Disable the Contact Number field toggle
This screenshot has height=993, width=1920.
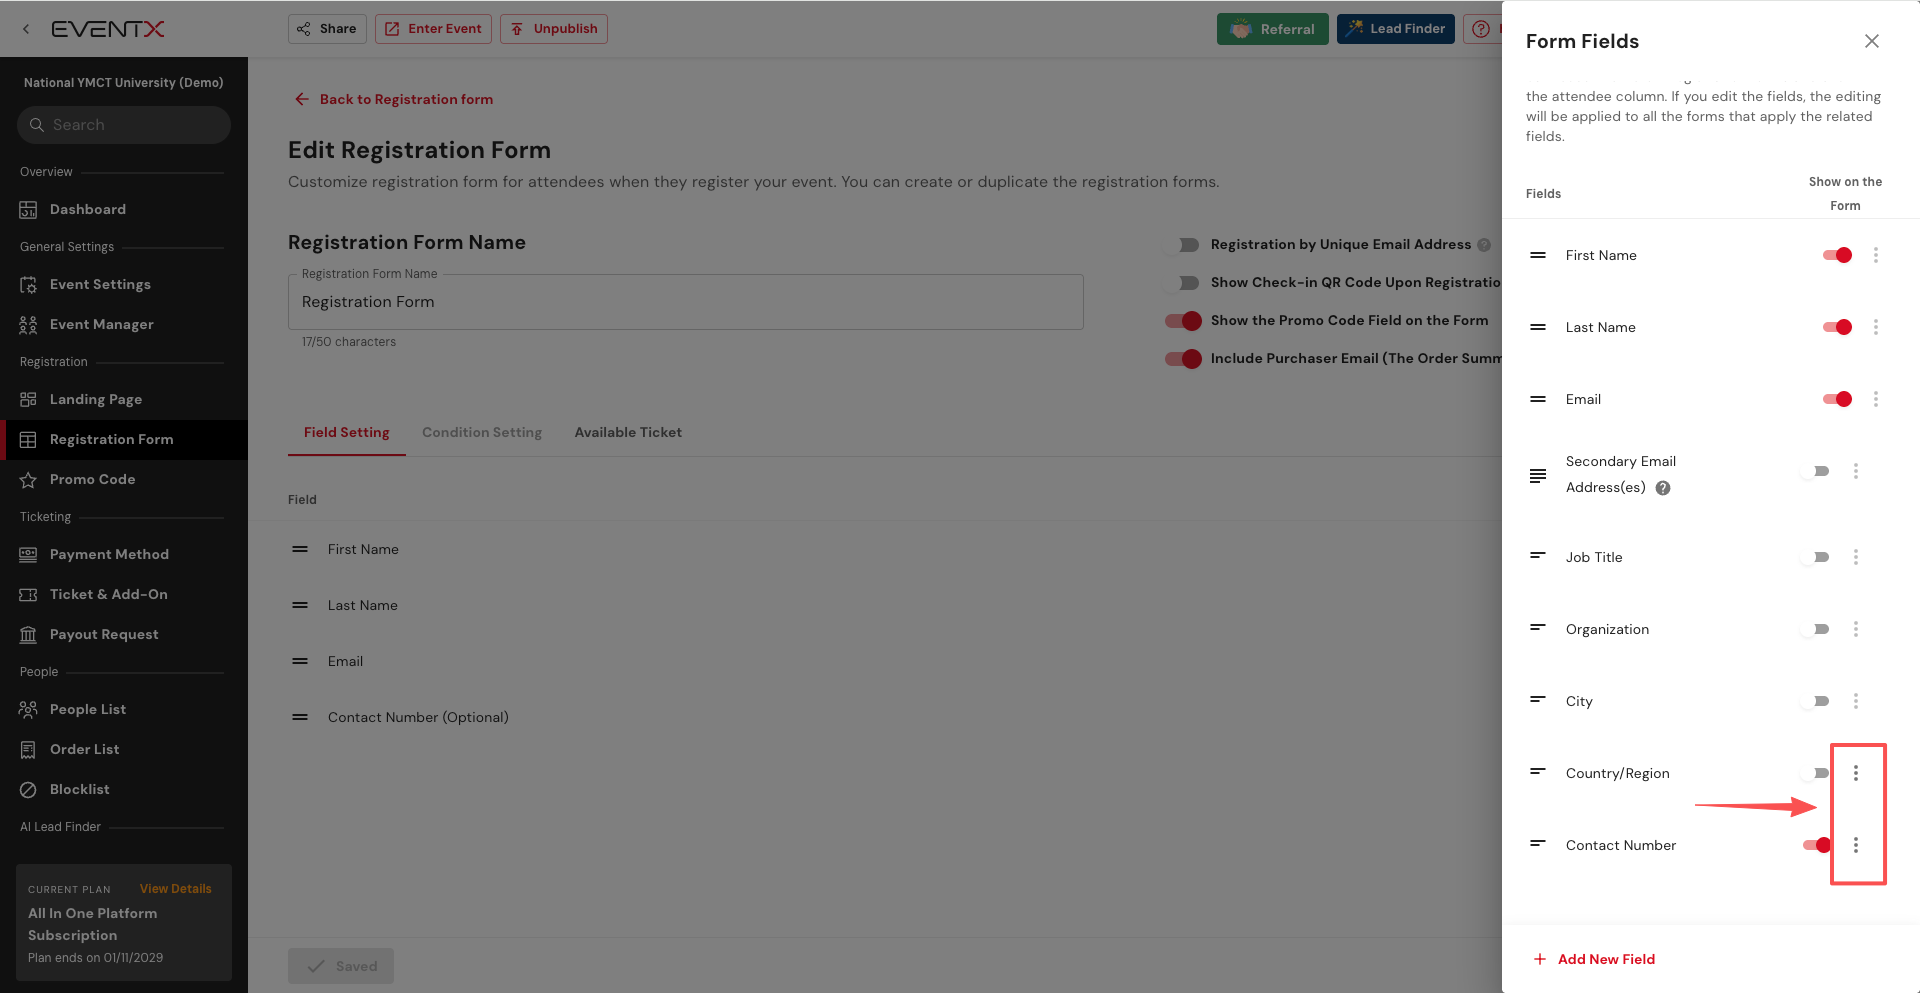click(1817, 845)
